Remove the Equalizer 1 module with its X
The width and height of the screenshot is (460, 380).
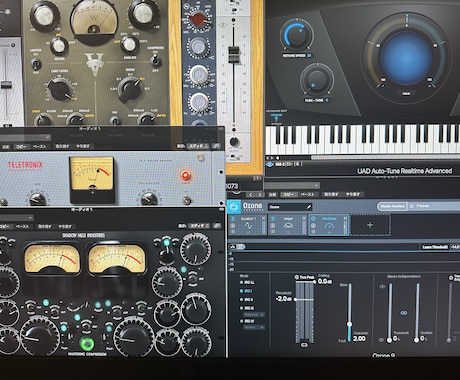264,218
